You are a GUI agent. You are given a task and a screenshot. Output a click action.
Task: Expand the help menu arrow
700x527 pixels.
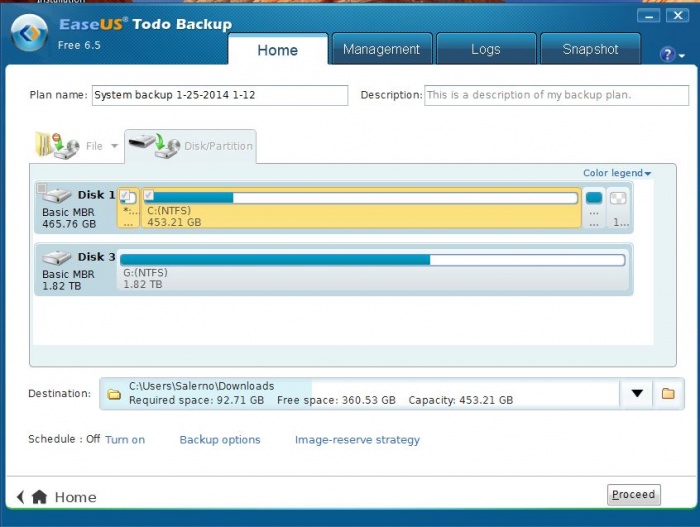pos(682,56)
